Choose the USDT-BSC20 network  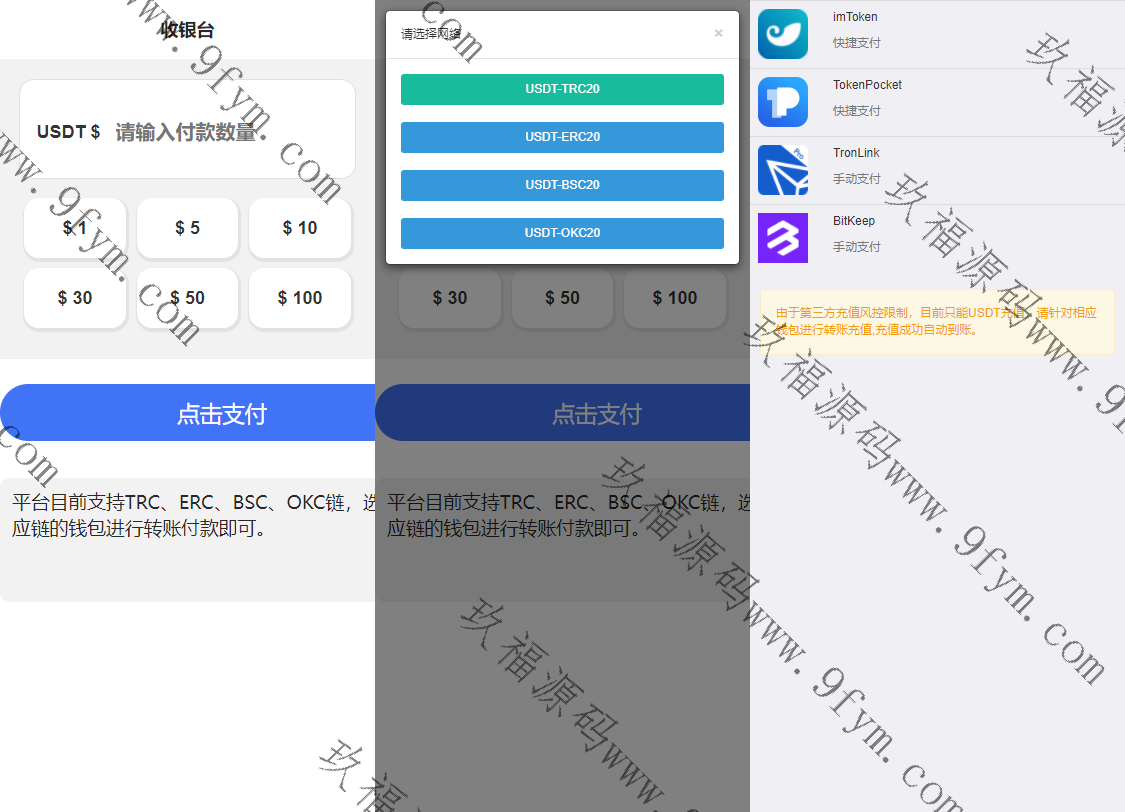point(562,185)
